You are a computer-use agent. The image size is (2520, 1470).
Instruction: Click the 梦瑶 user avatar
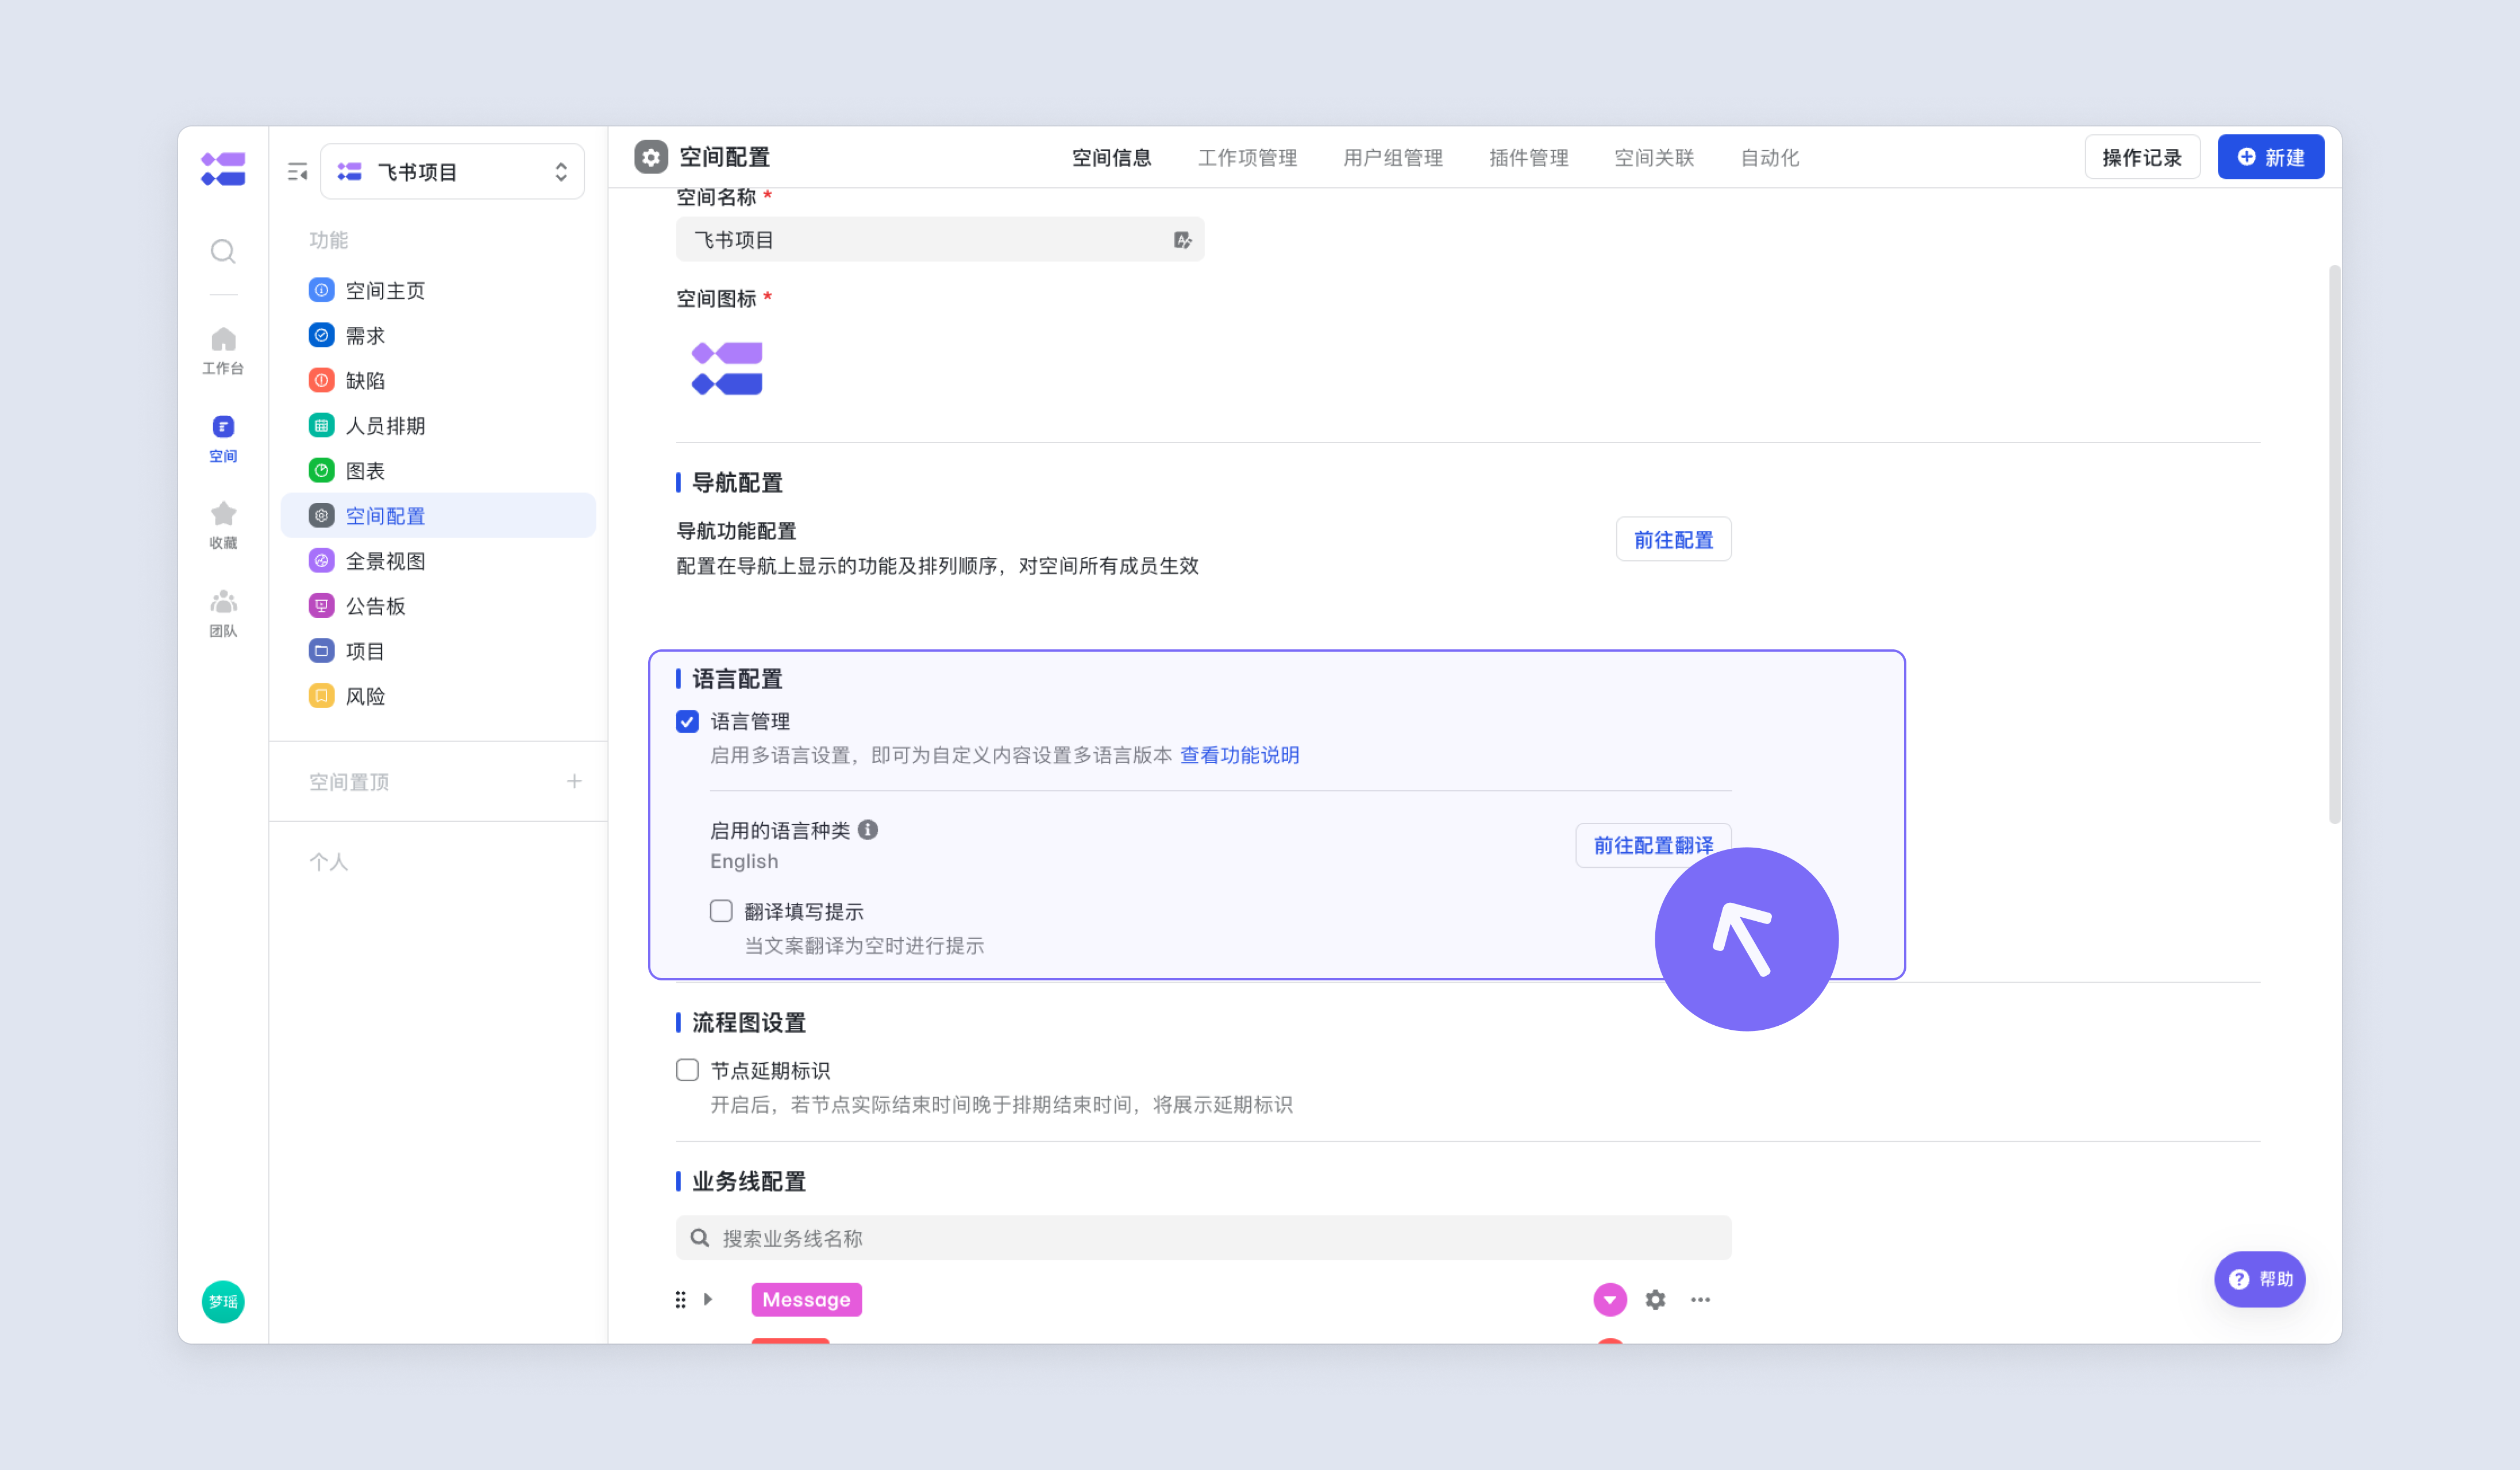click(x=223, y=1301)
